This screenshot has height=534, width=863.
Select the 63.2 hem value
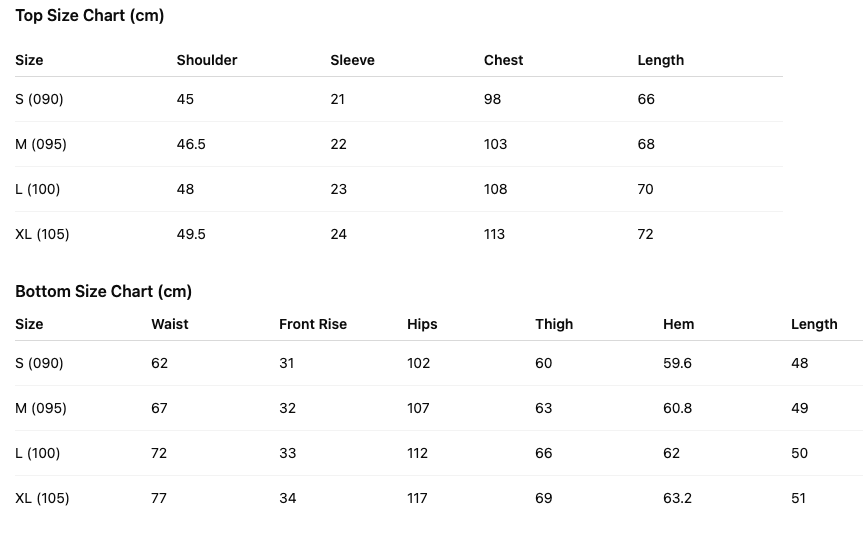[x=677, y=498]
